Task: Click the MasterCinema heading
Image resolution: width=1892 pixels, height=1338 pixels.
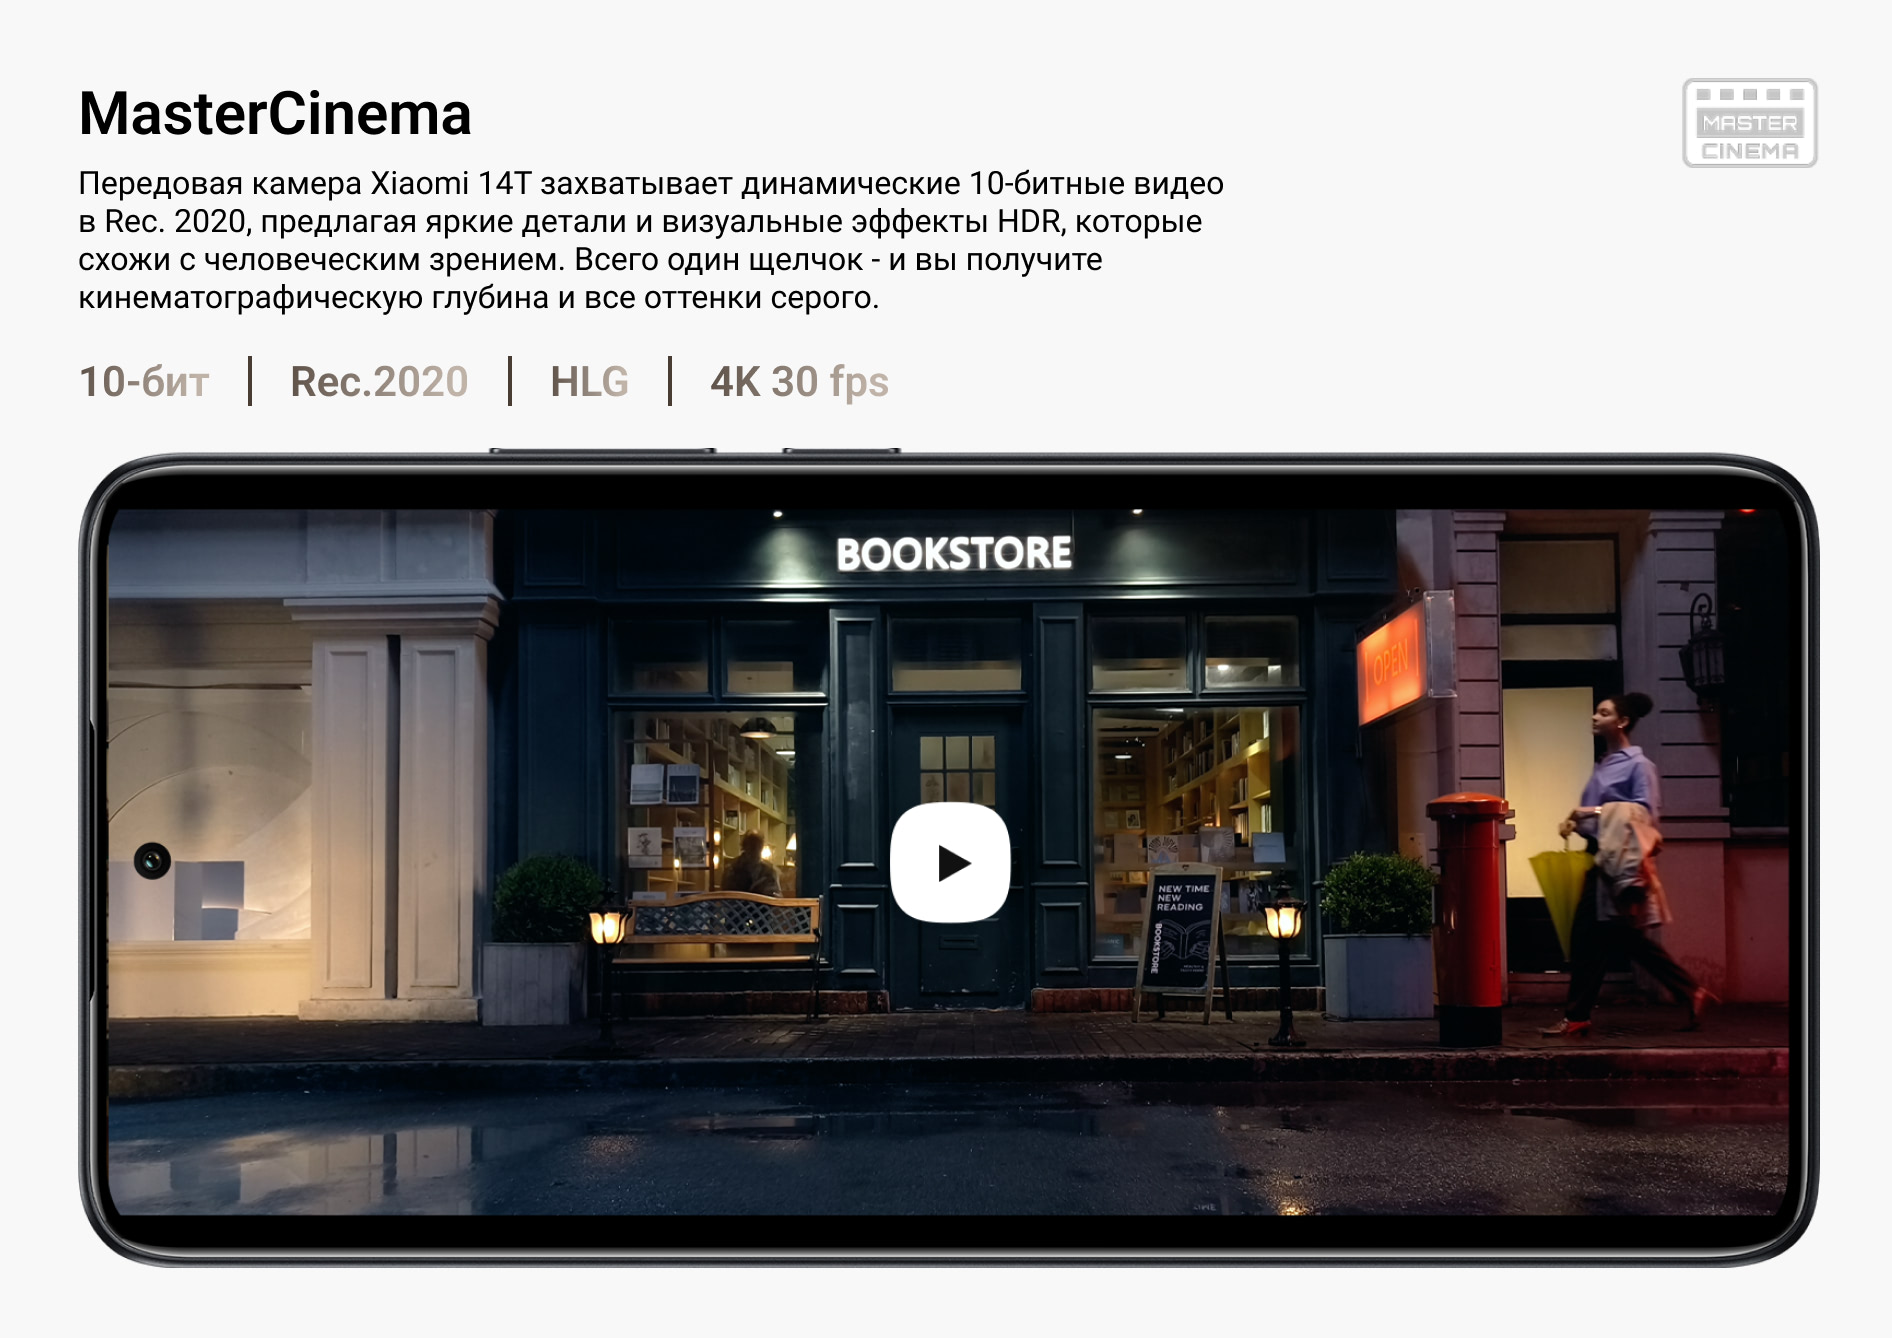Action: coord(275,114)
